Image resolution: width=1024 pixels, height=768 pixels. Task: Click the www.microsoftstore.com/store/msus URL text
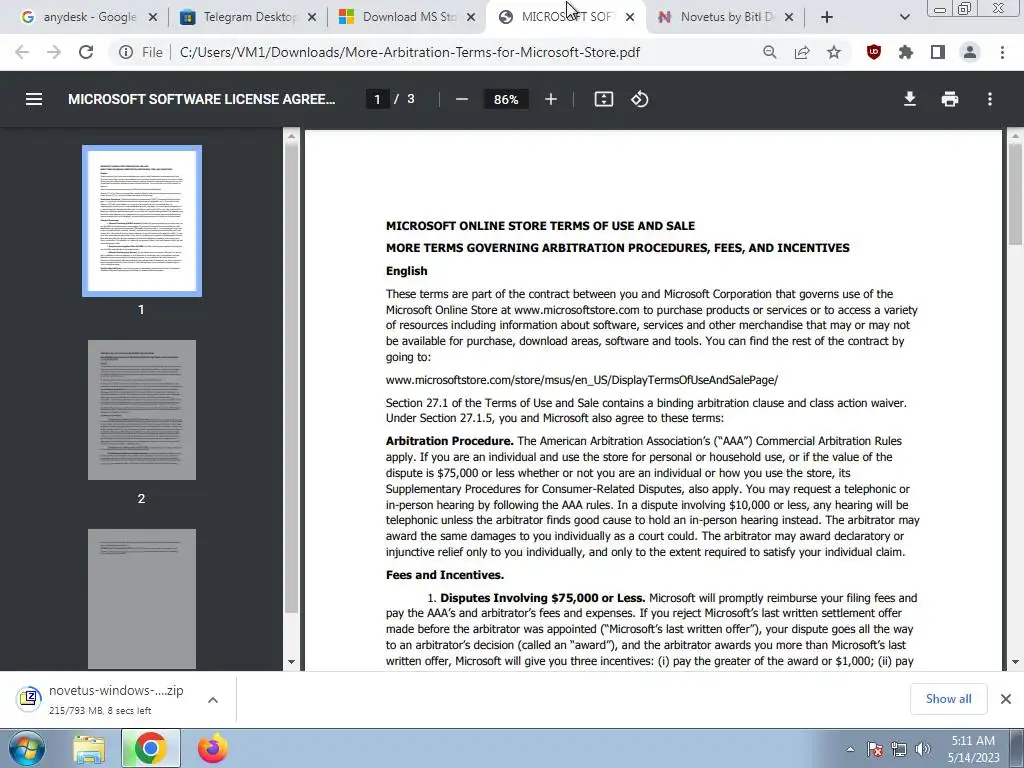(x=582, y=380)
